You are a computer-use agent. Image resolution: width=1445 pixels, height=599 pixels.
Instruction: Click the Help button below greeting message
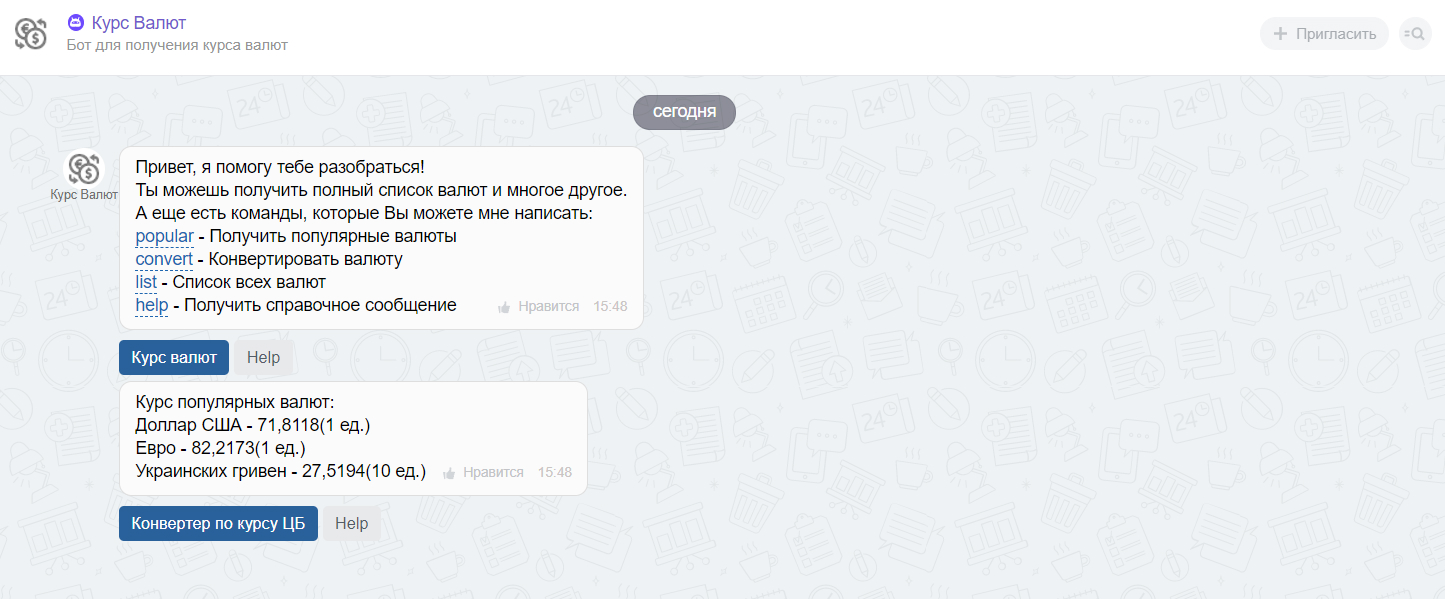pos(263,358)
